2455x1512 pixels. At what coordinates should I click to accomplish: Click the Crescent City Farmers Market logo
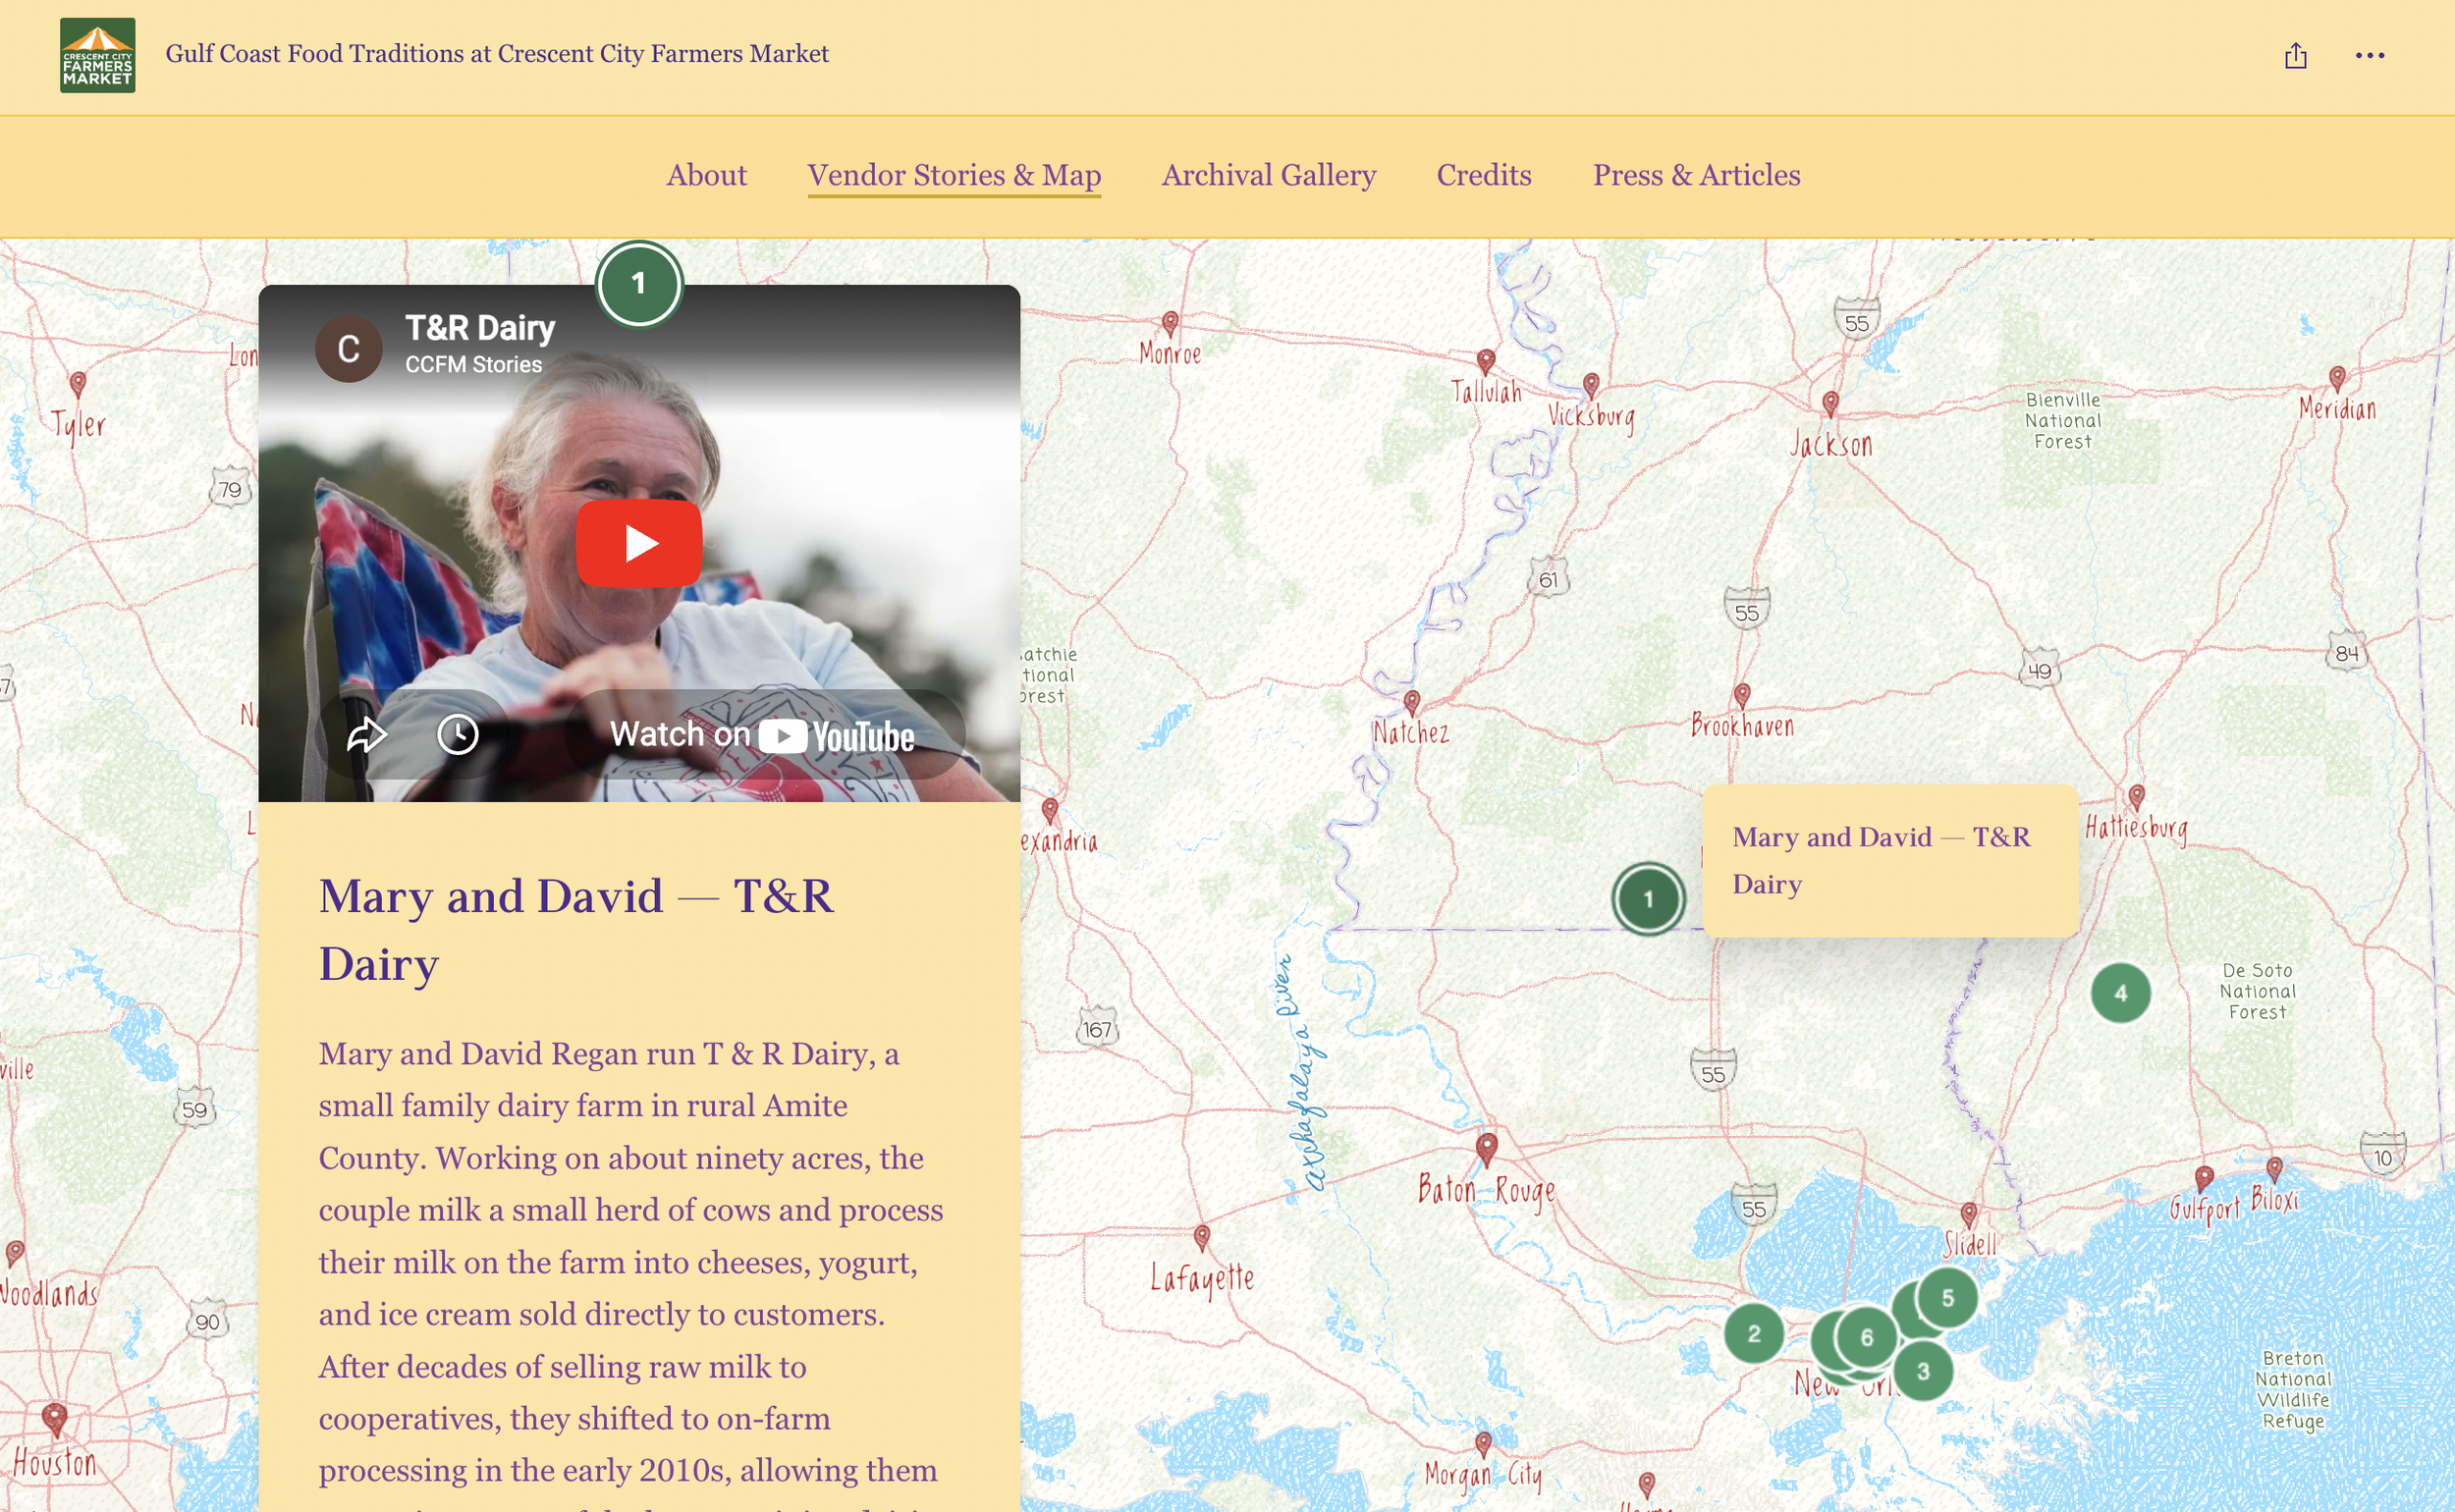97,55
